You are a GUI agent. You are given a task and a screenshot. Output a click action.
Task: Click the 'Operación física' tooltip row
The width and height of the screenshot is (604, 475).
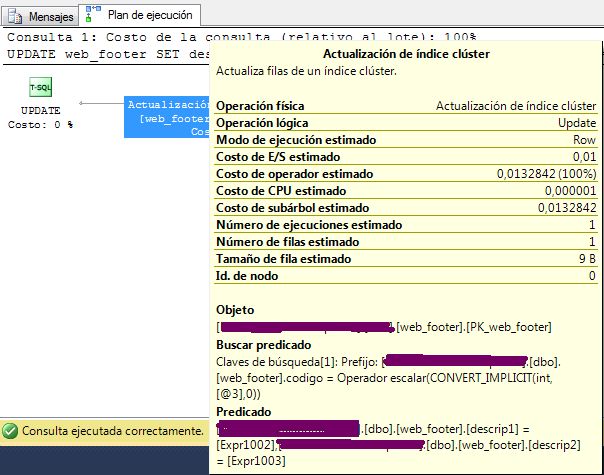click(406, 106)
